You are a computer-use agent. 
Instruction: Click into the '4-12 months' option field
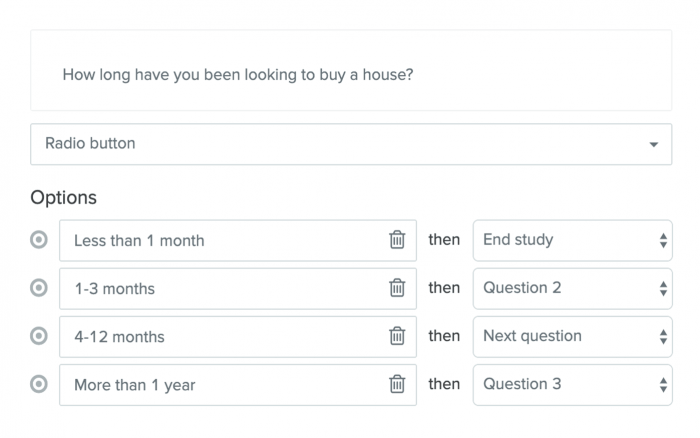tap(220, 336)
